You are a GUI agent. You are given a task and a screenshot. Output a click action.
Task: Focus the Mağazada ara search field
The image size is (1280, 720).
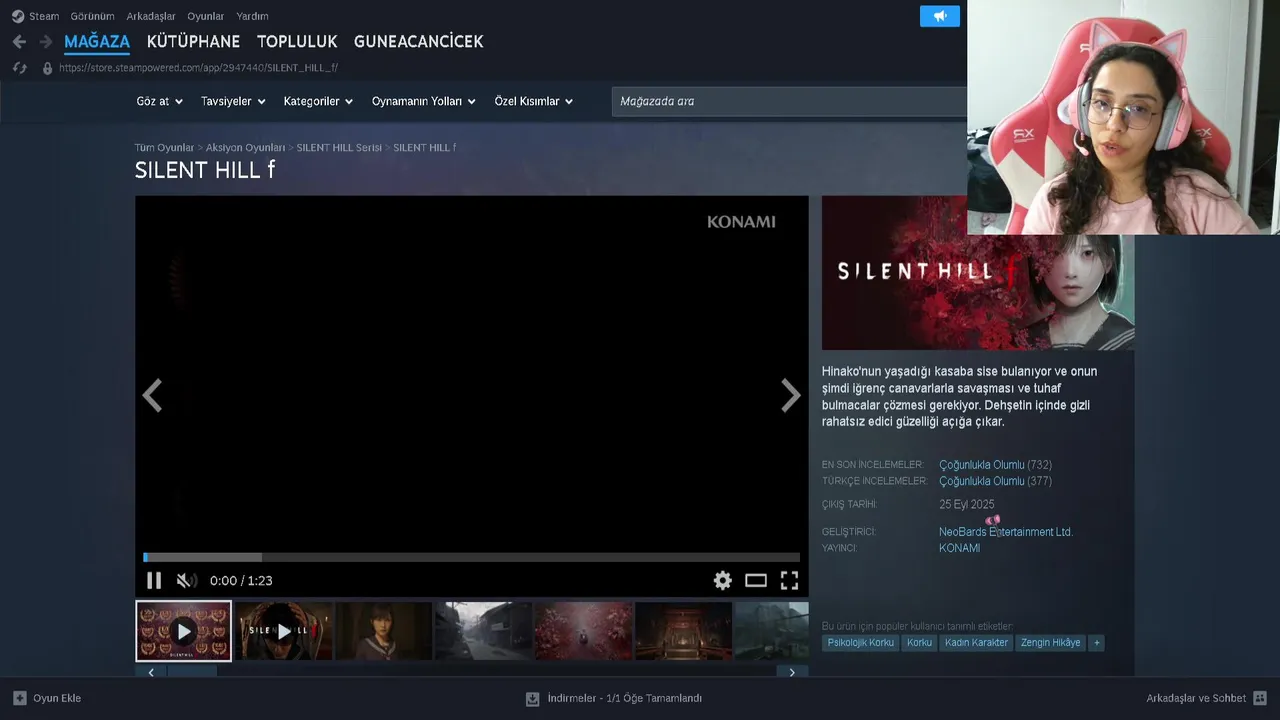tap(789, 101)
